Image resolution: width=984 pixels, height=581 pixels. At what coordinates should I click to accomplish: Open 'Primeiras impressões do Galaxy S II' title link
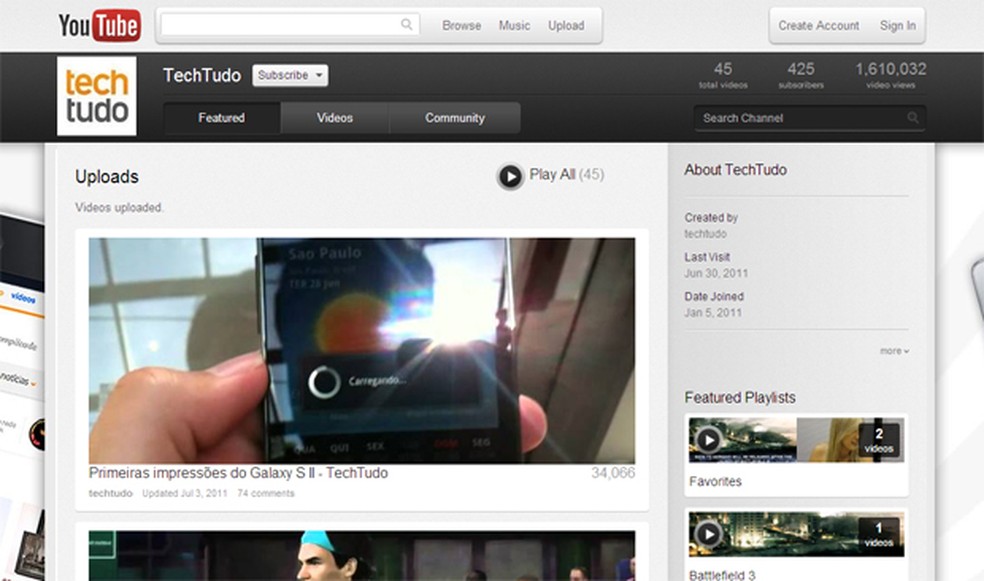238,472
